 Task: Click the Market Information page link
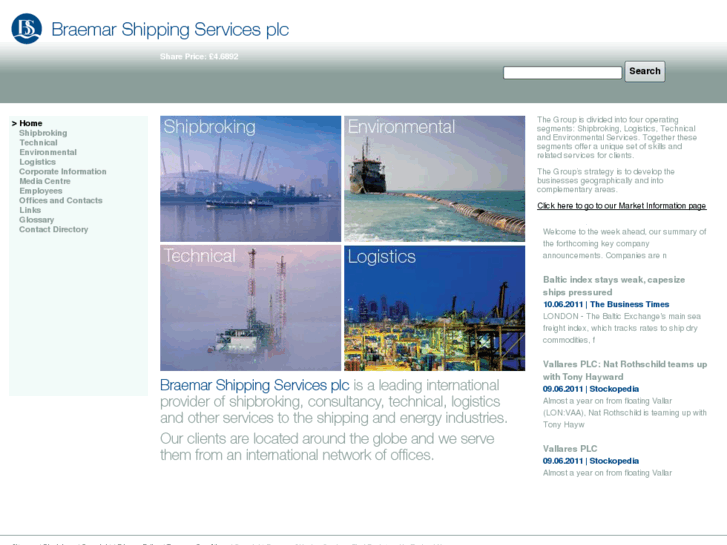coord(622,206)
